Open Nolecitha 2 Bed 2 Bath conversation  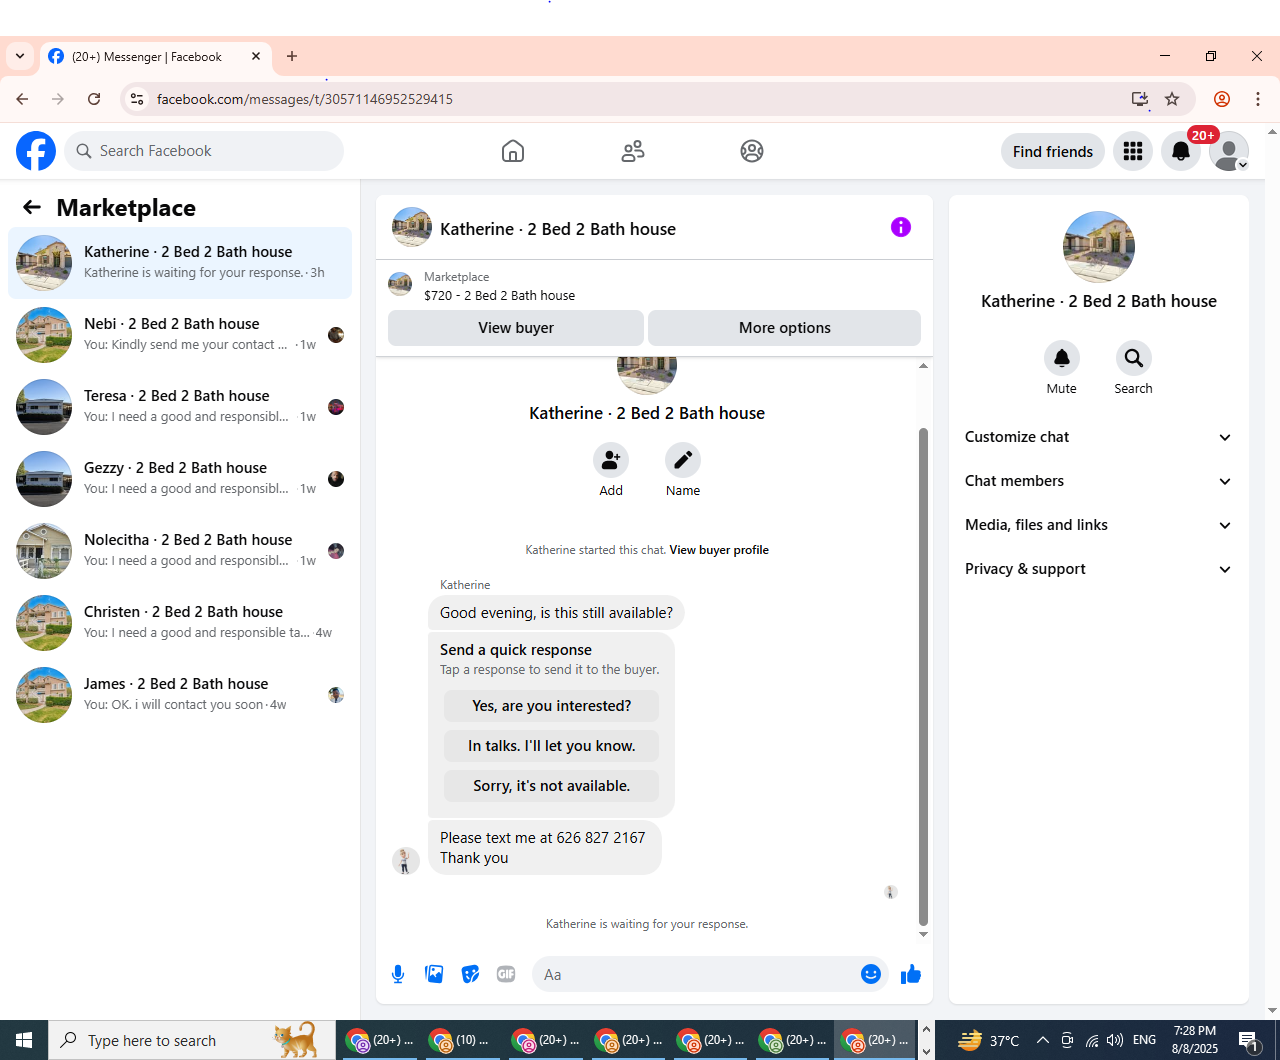point(180,551)
